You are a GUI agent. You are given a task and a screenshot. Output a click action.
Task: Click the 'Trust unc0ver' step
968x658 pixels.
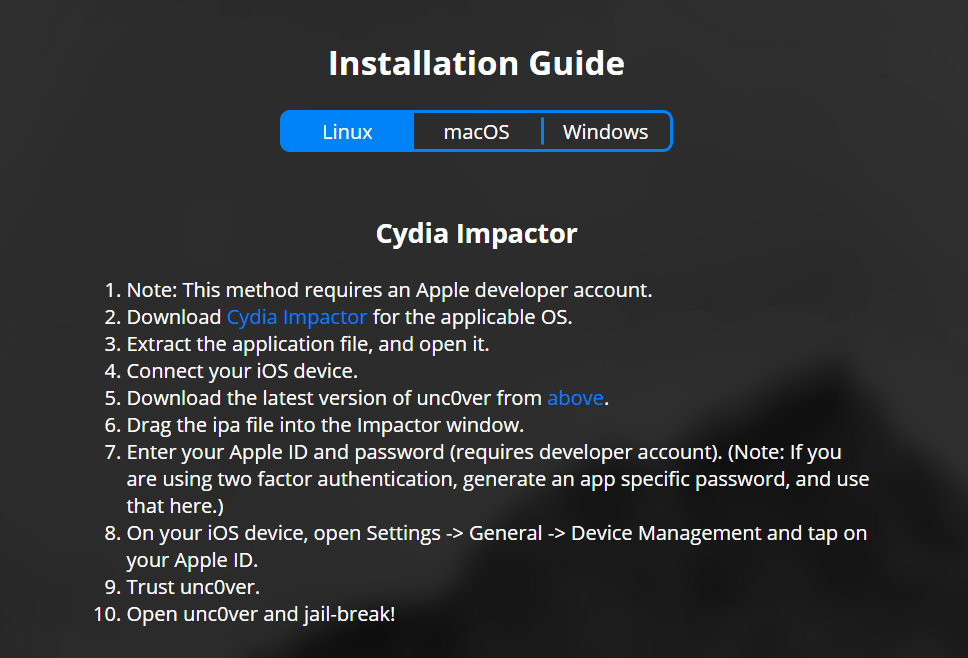click(x=193, y=587)
